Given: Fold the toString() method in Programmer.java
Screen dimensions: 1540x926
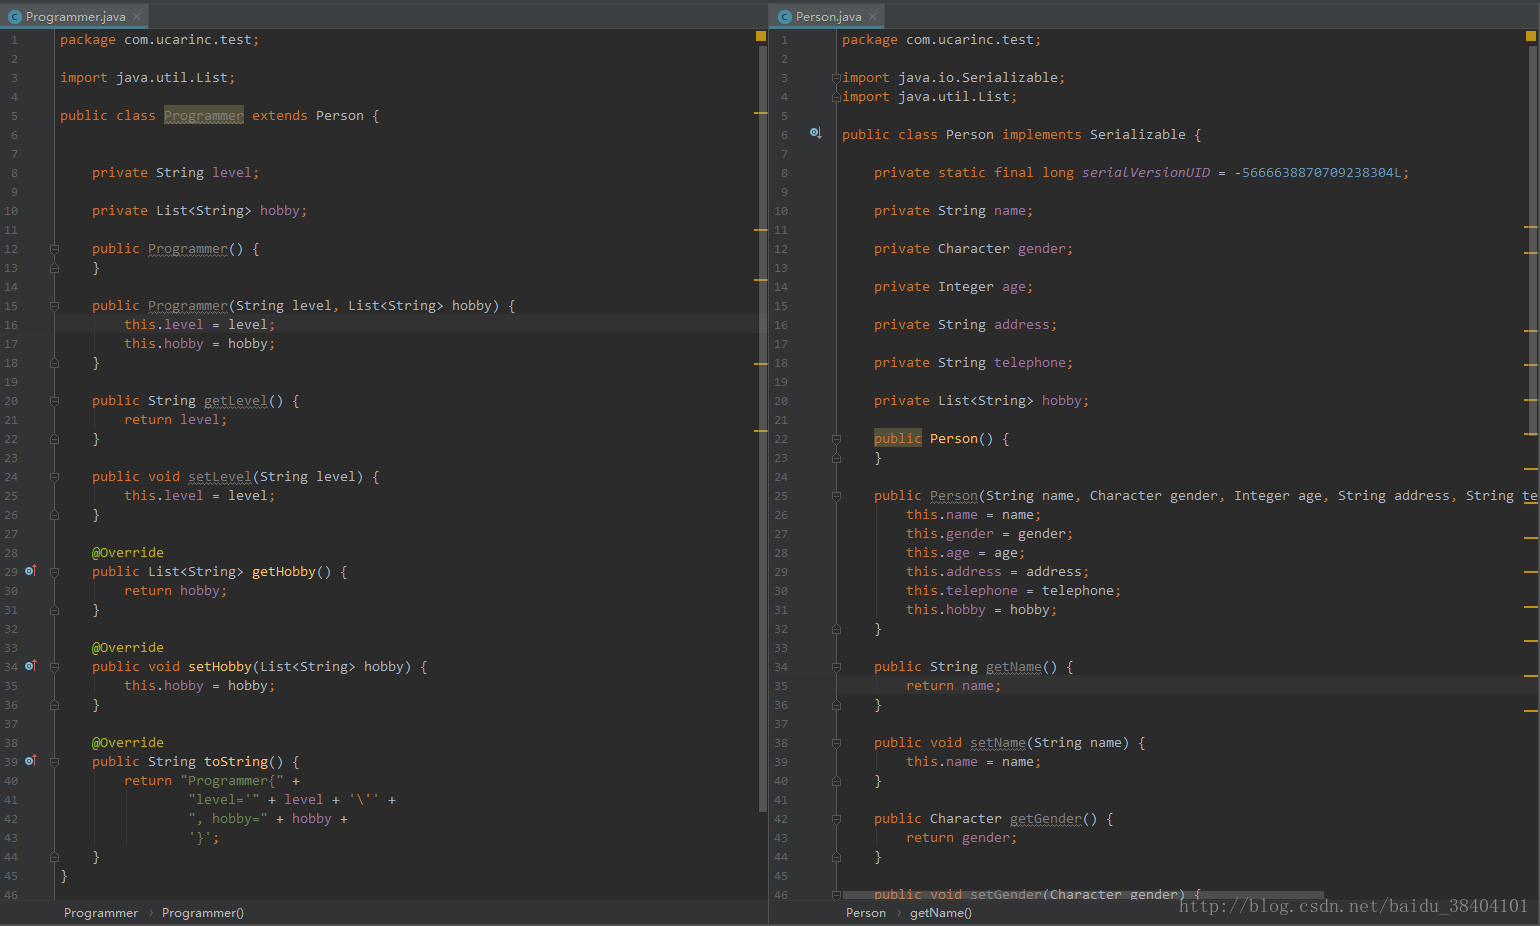Looking at the screenshot, I should [54, 762].
